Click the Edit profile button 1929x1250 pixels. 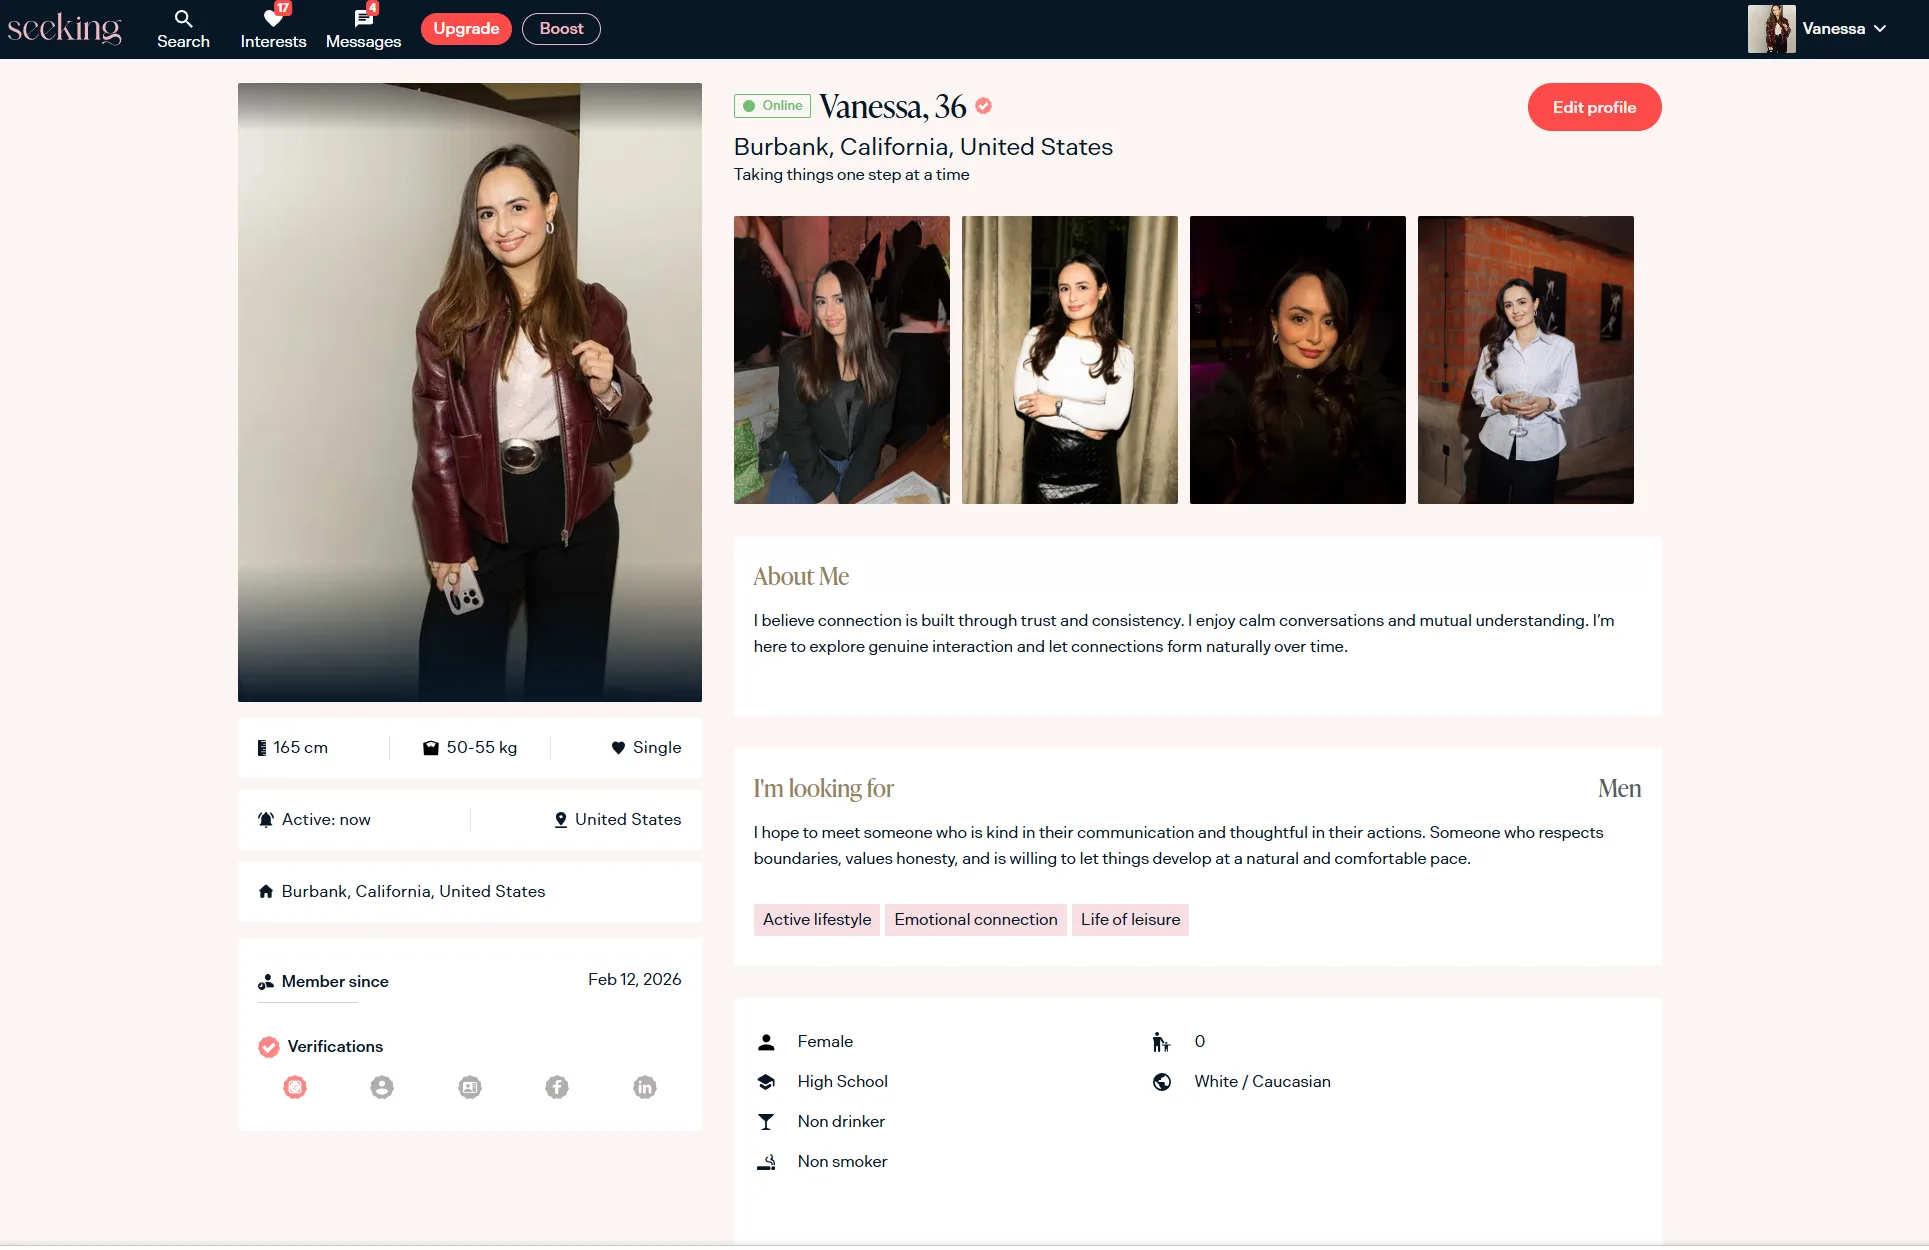coord(1594,107)
